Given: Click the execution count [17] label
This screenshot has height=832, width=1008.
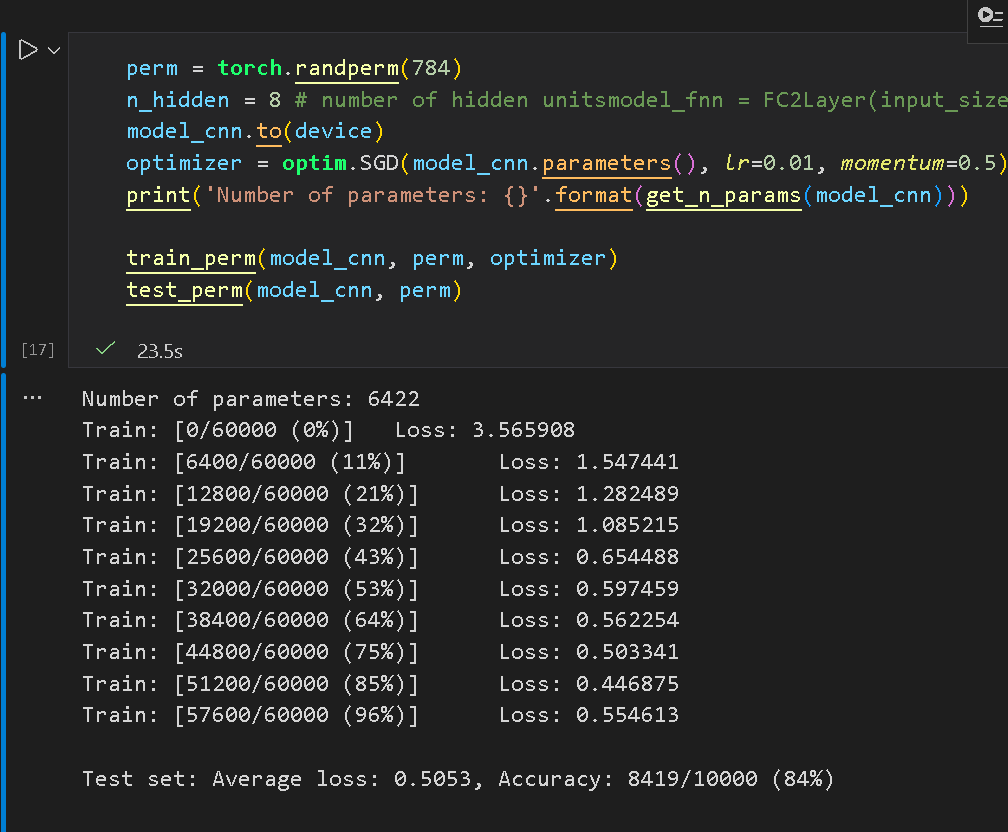Looking at the screenshot, I should (37, 350).
